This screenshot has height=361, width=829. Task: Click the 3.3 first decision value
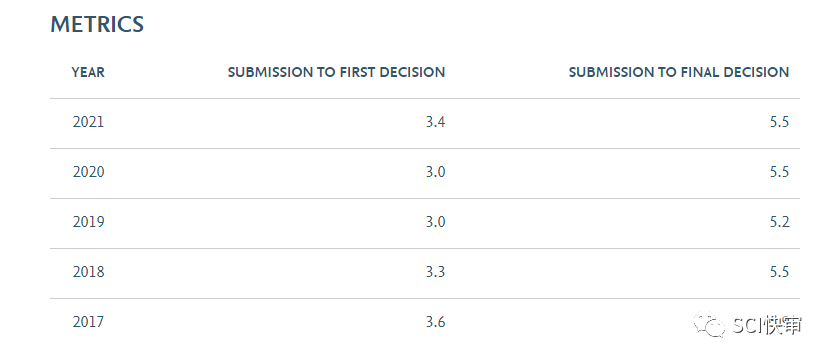(x=436, y=272)
